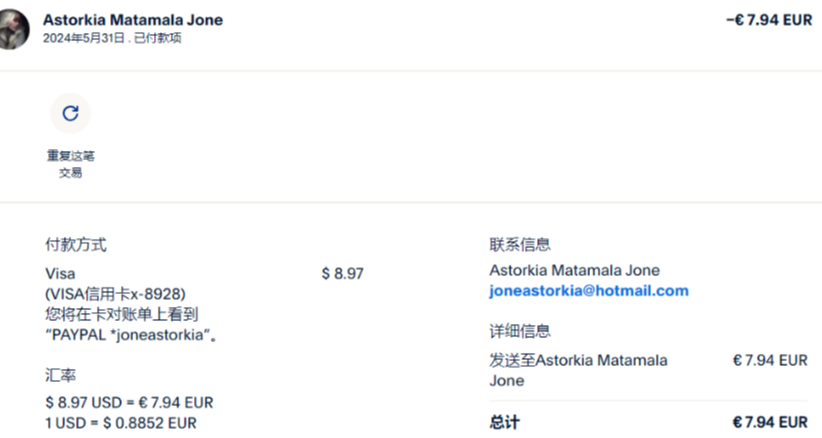
Task: Click the 联系信息 section heading
Action: point(519,244)
